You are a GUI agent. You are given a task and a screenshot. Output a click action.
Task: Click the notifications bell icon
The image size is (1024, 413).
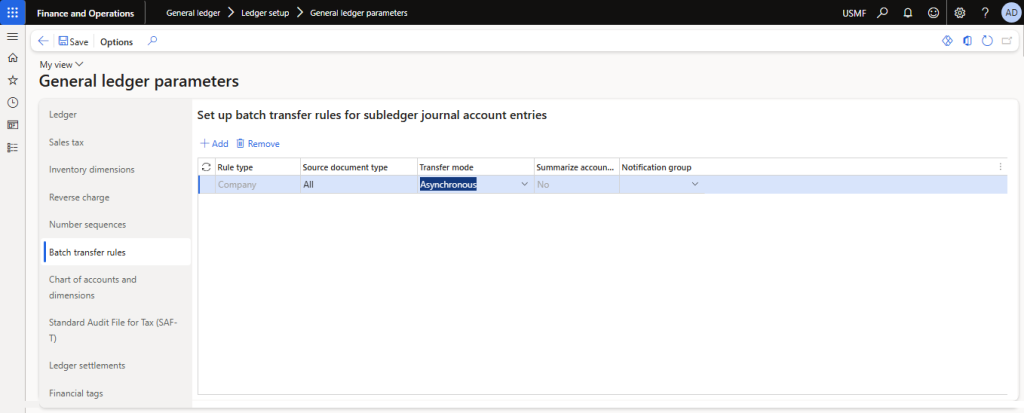click(907, 12)
